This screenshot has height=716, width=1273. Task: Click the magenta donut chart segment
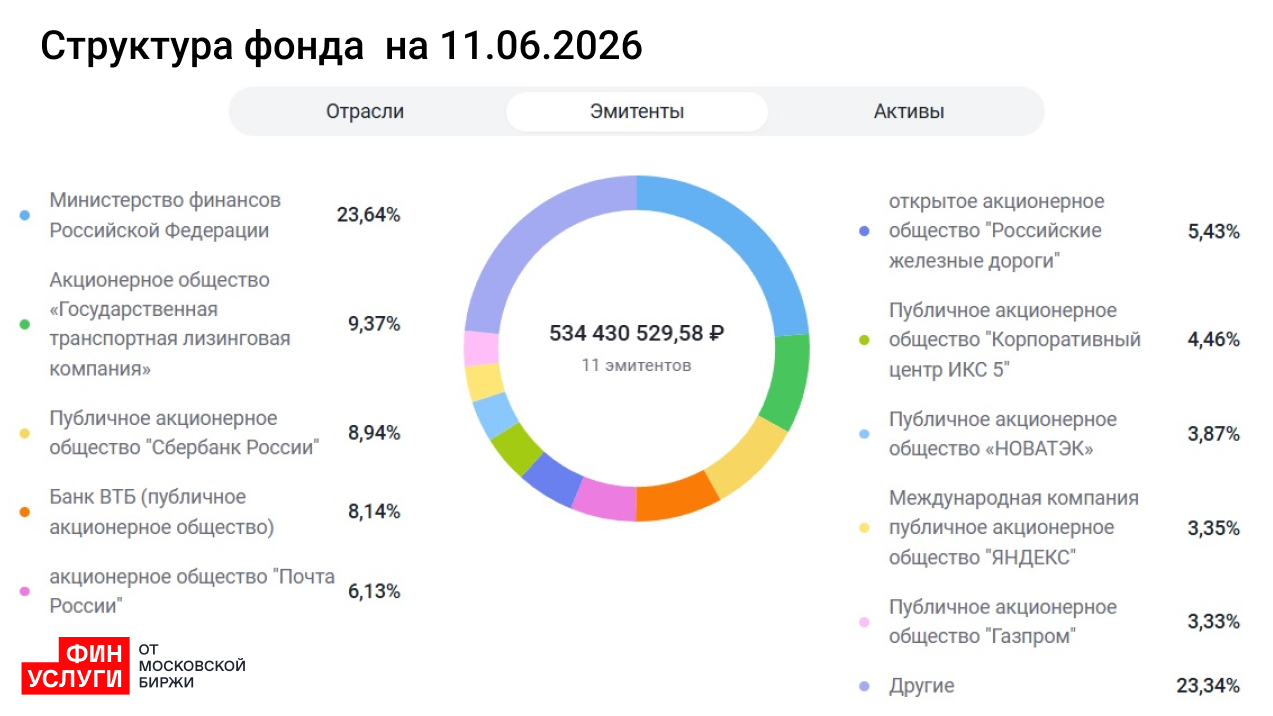coord(605,500)
